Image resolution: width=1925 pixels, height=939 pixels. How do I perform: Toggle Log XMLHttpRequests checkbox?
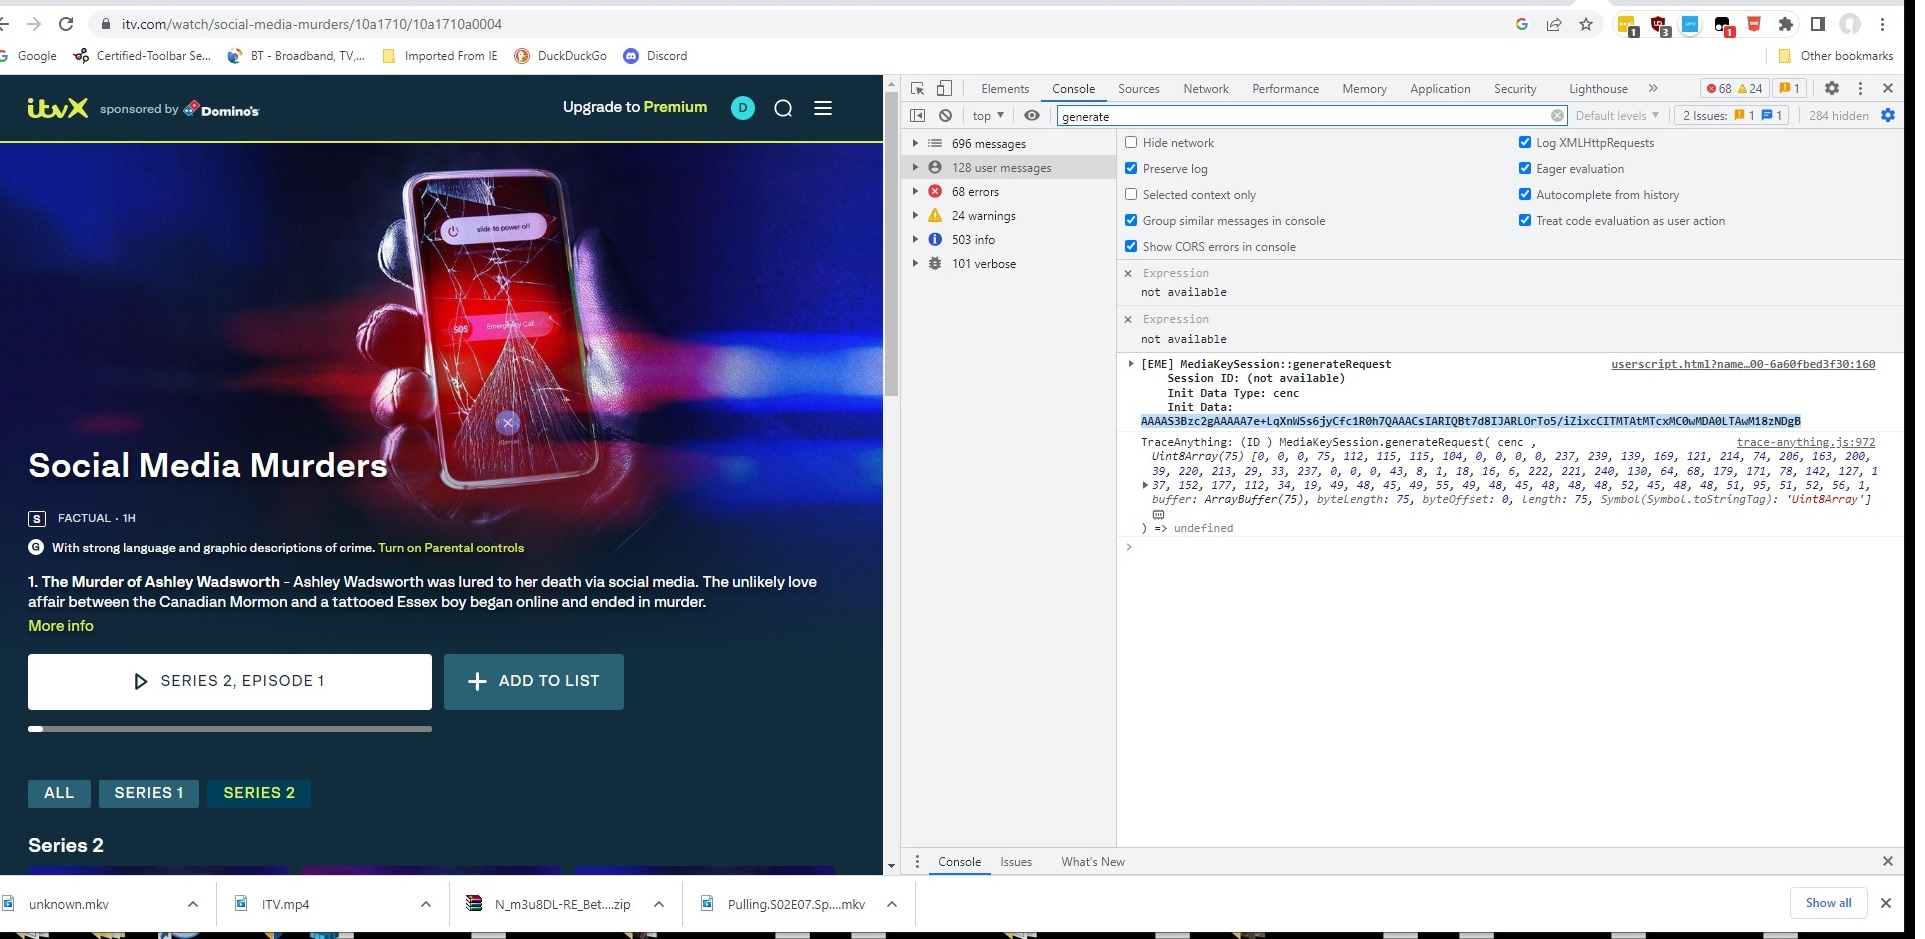(x=1525, y=142)
